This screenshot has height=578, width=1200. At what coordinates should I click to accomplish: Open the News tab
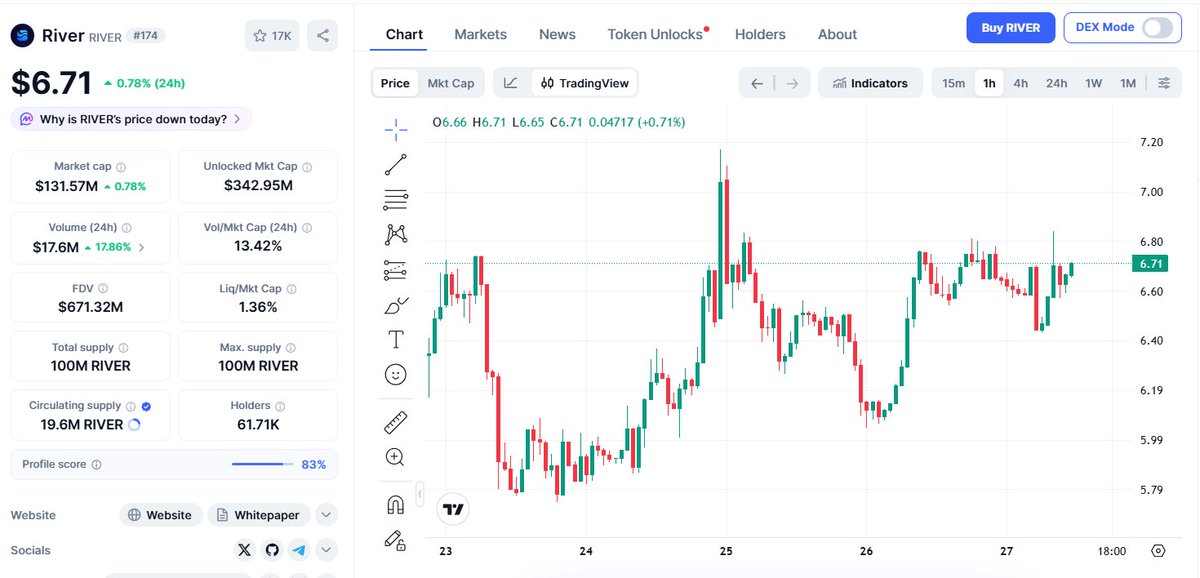557,34
